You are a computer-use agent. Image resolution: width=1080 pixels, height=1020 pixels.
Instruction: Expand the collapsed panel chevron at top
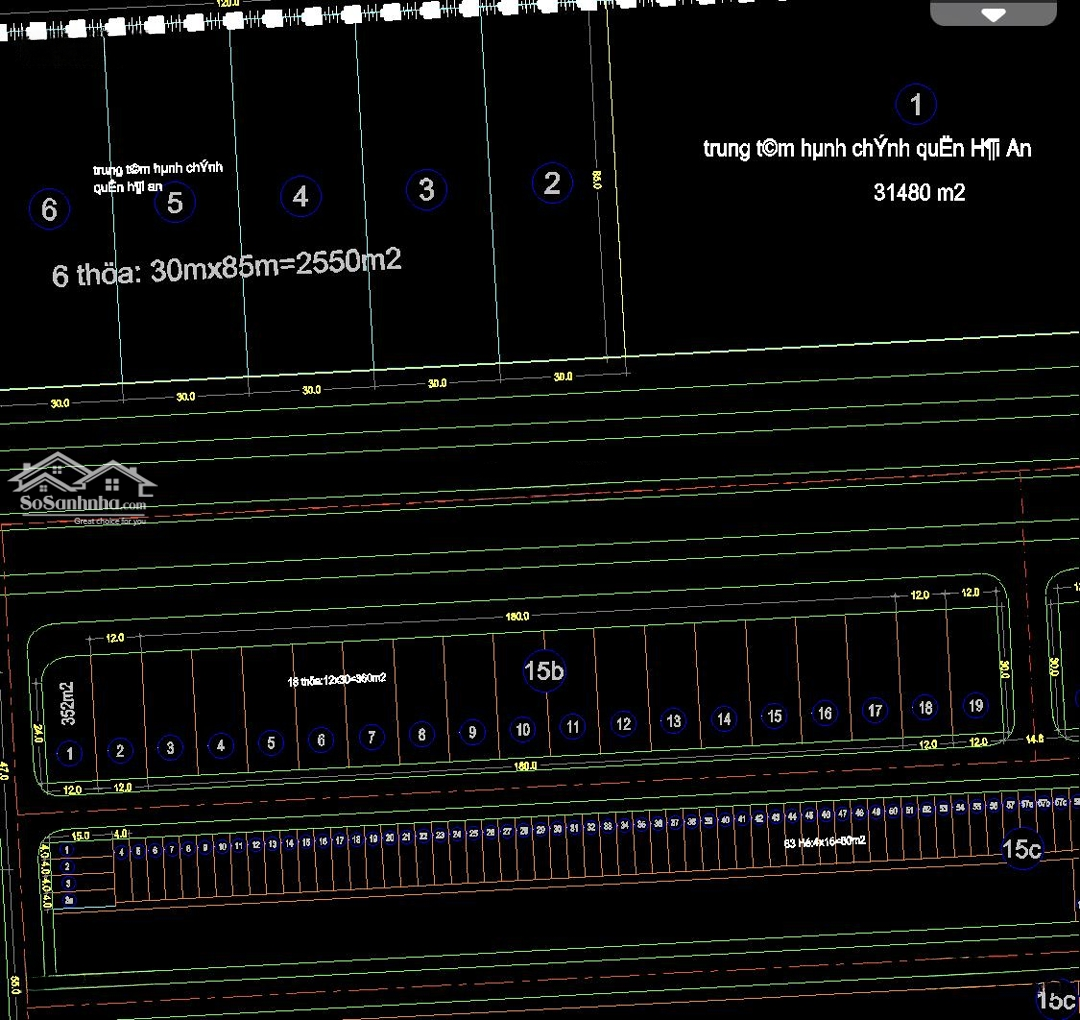click(993, 14)
